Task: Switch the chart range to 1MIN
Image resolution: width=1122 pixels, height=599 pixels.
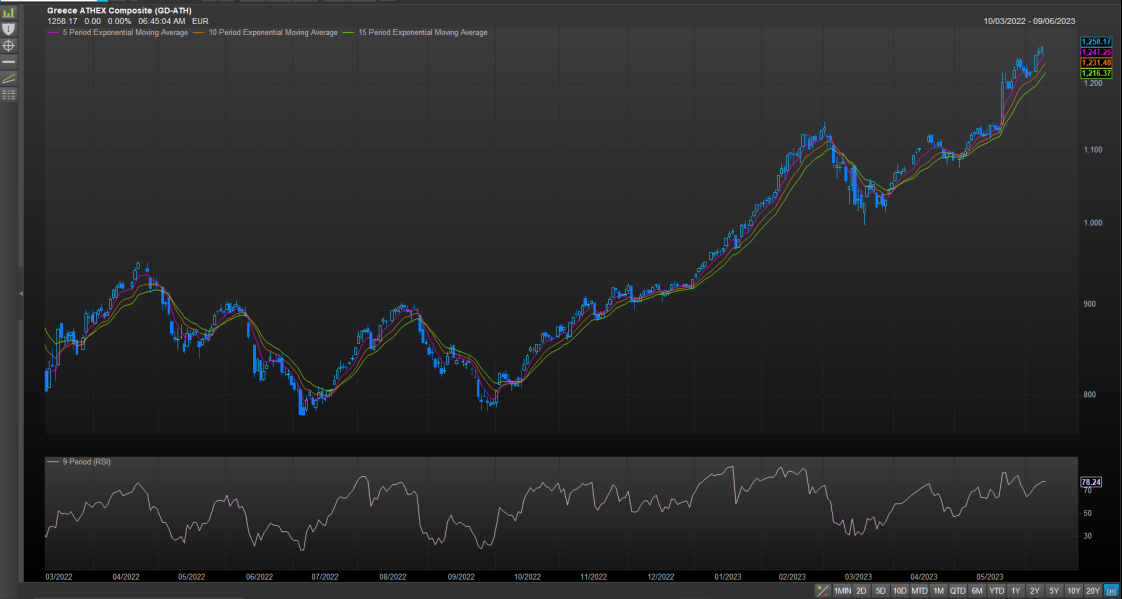Action: [842, 590]
